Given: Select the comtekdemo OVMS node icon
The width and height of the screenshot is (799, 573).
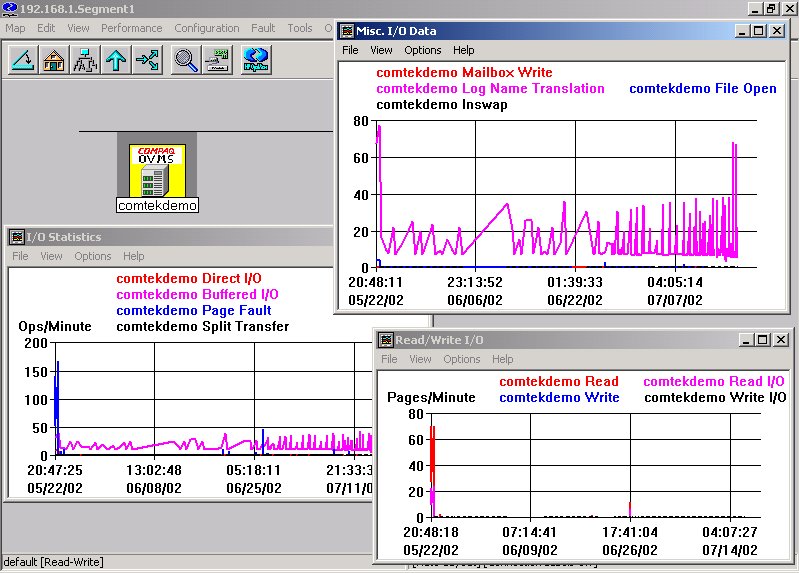Looking at the screenshot, I should [157, 170].
